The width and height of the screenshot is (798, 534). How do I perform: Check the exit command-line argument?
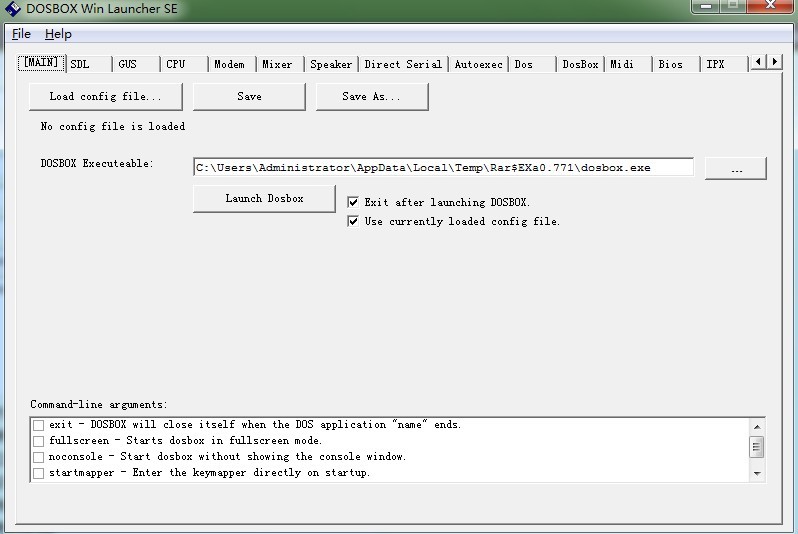(x=39, y=425)
